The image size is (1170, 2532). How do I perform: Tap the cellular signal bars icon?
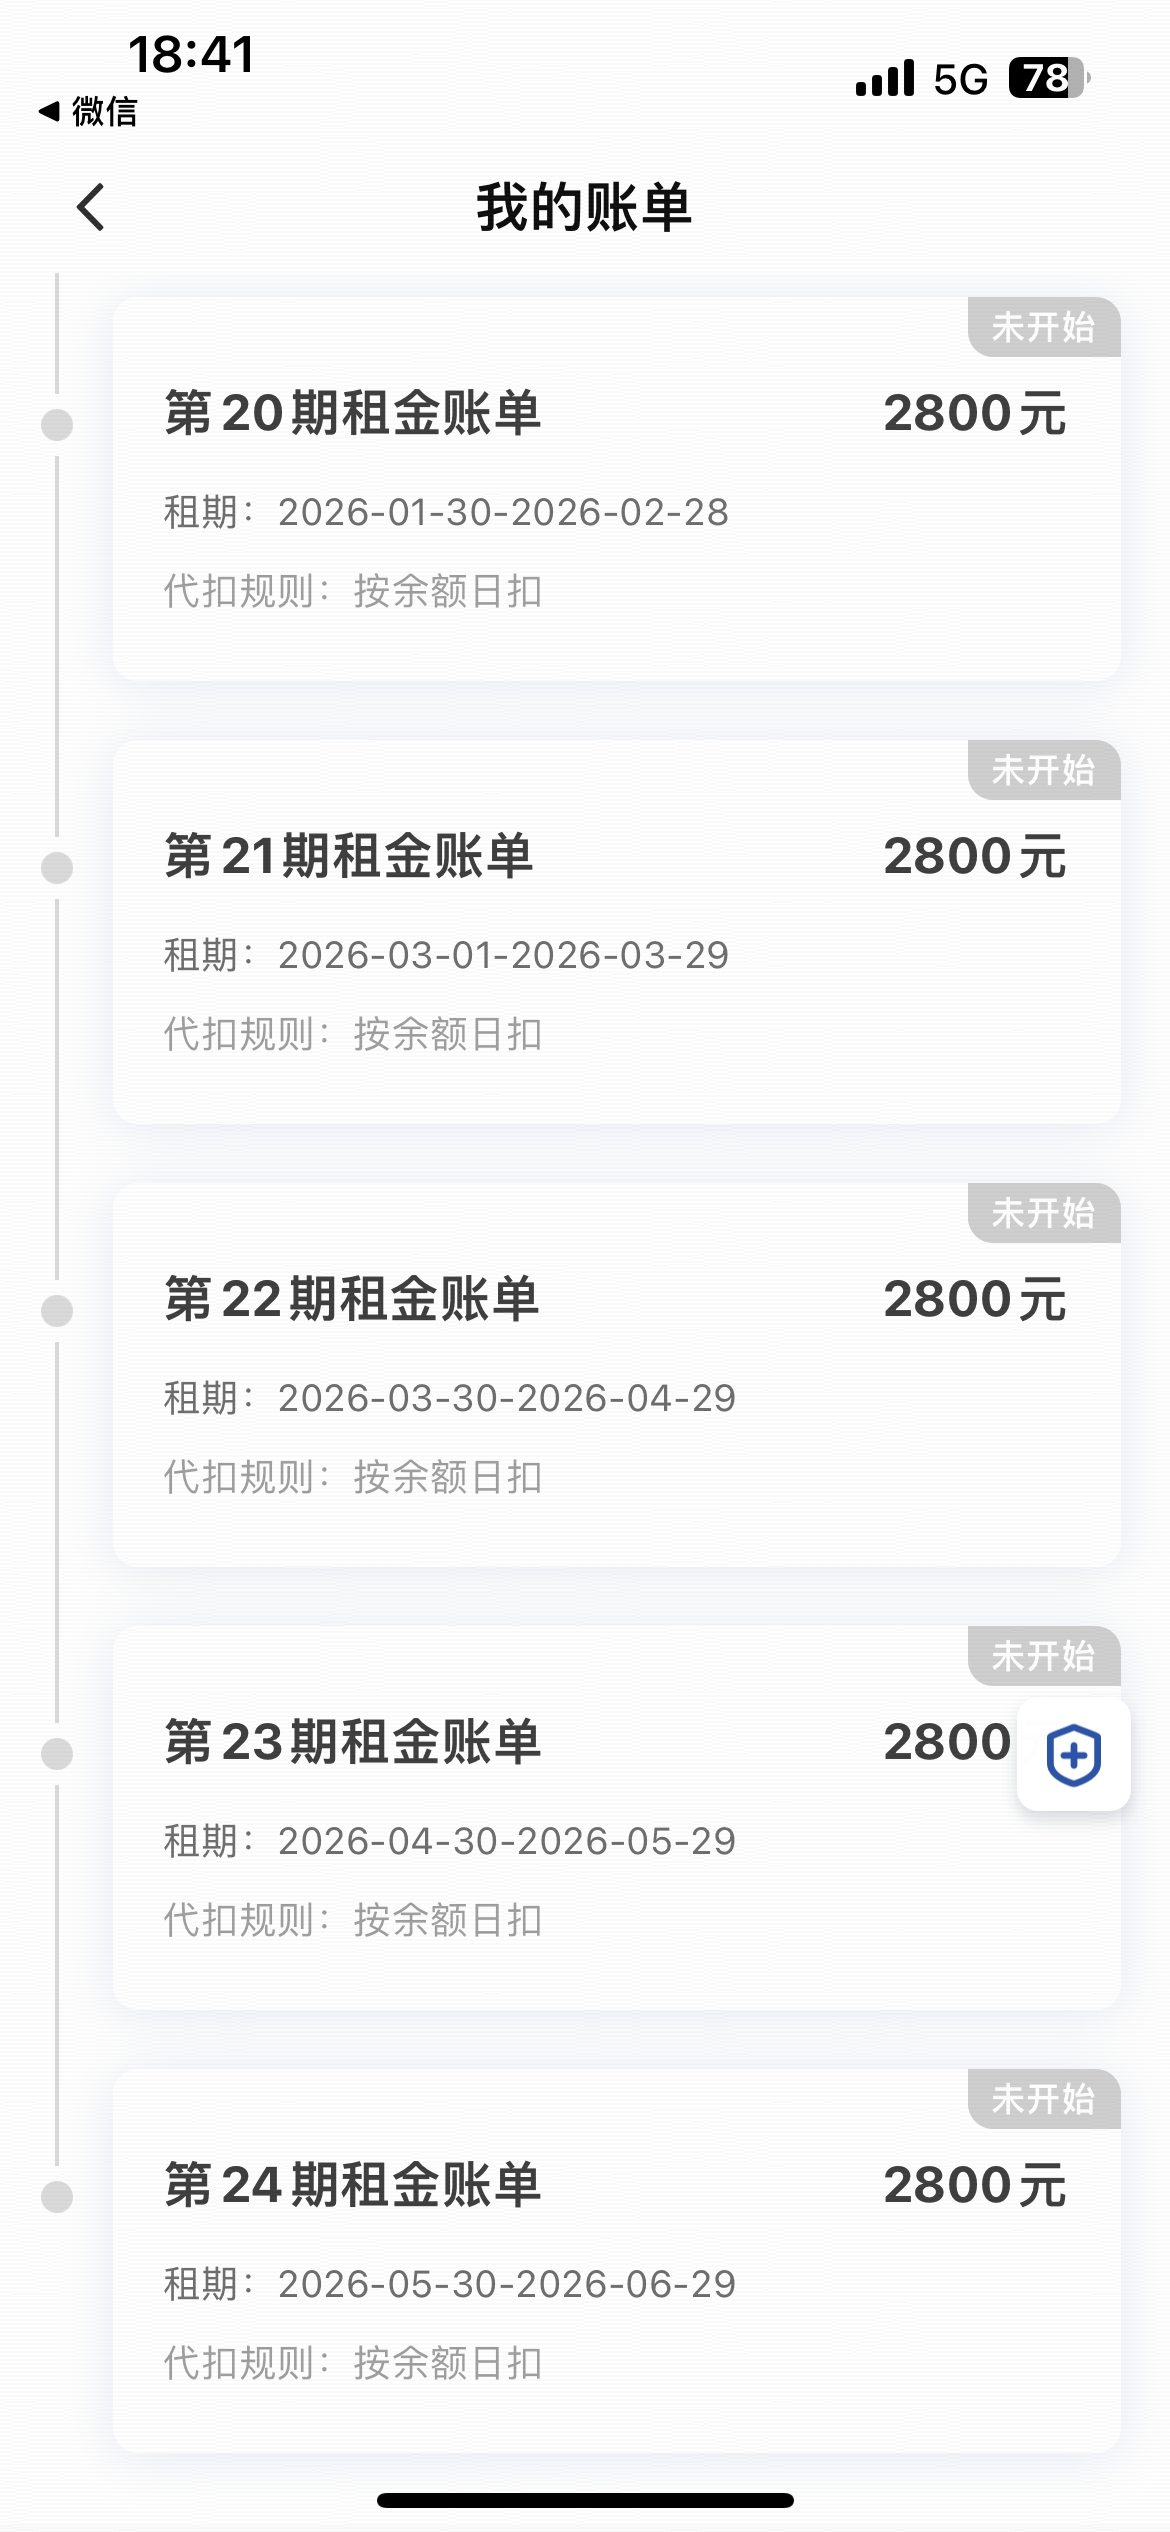(x=885, y=78)
